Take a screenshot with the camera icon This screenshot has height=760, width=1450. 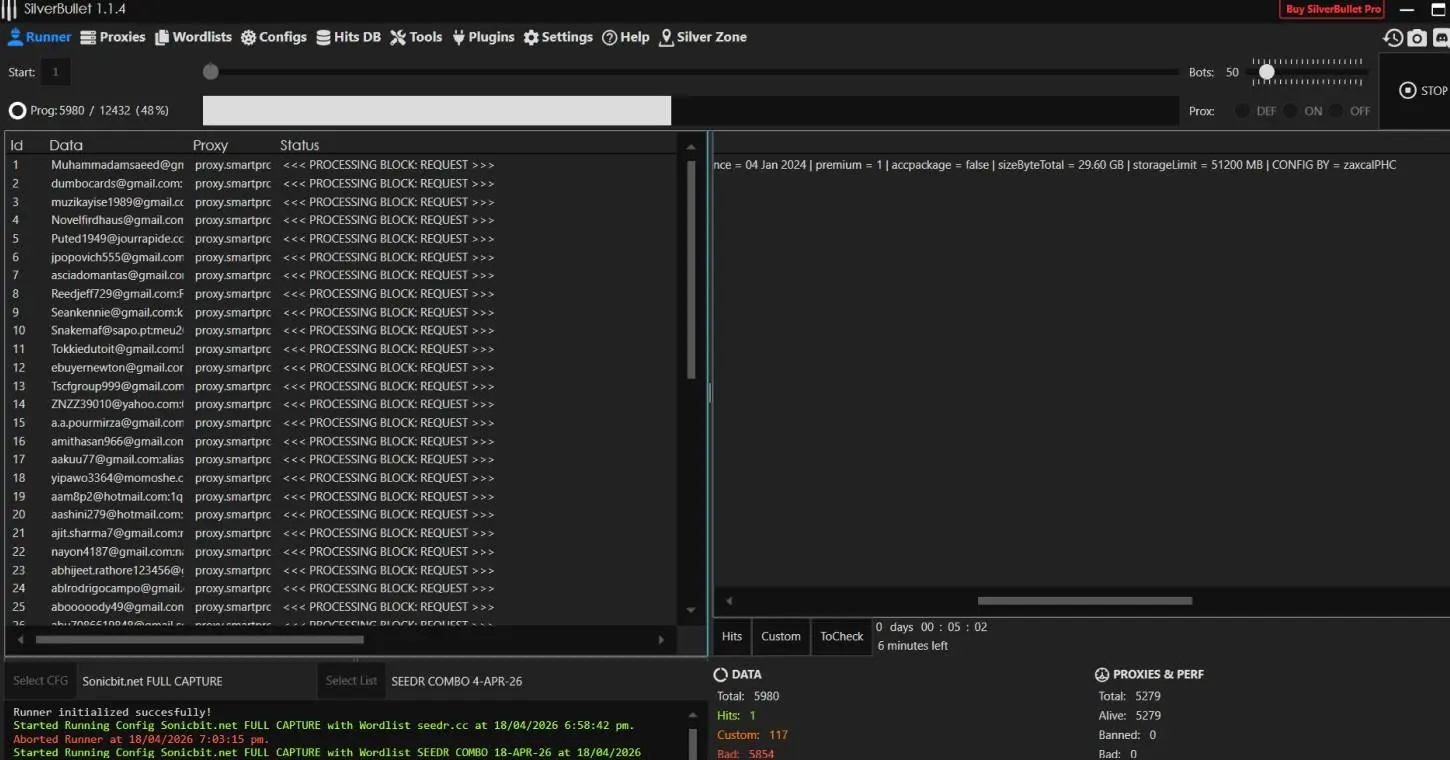pyautogui.click(x=1417, y=38)
